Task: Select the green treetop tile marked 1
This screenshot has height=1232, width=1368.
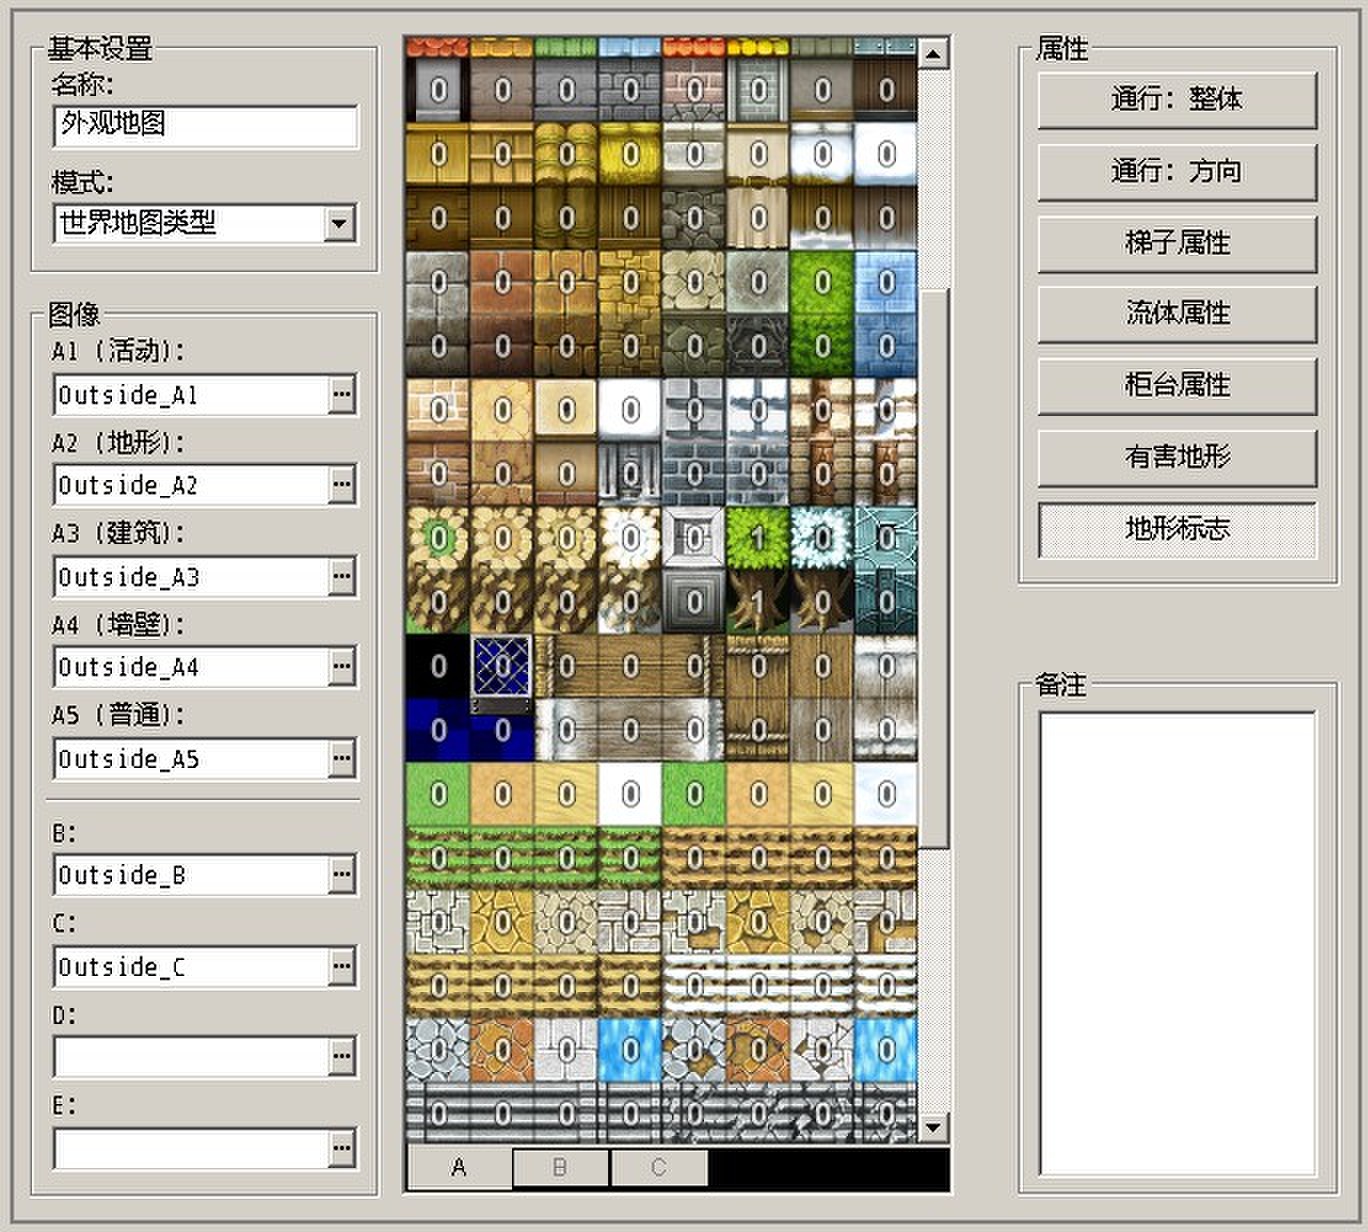Action: pos(758,538)
